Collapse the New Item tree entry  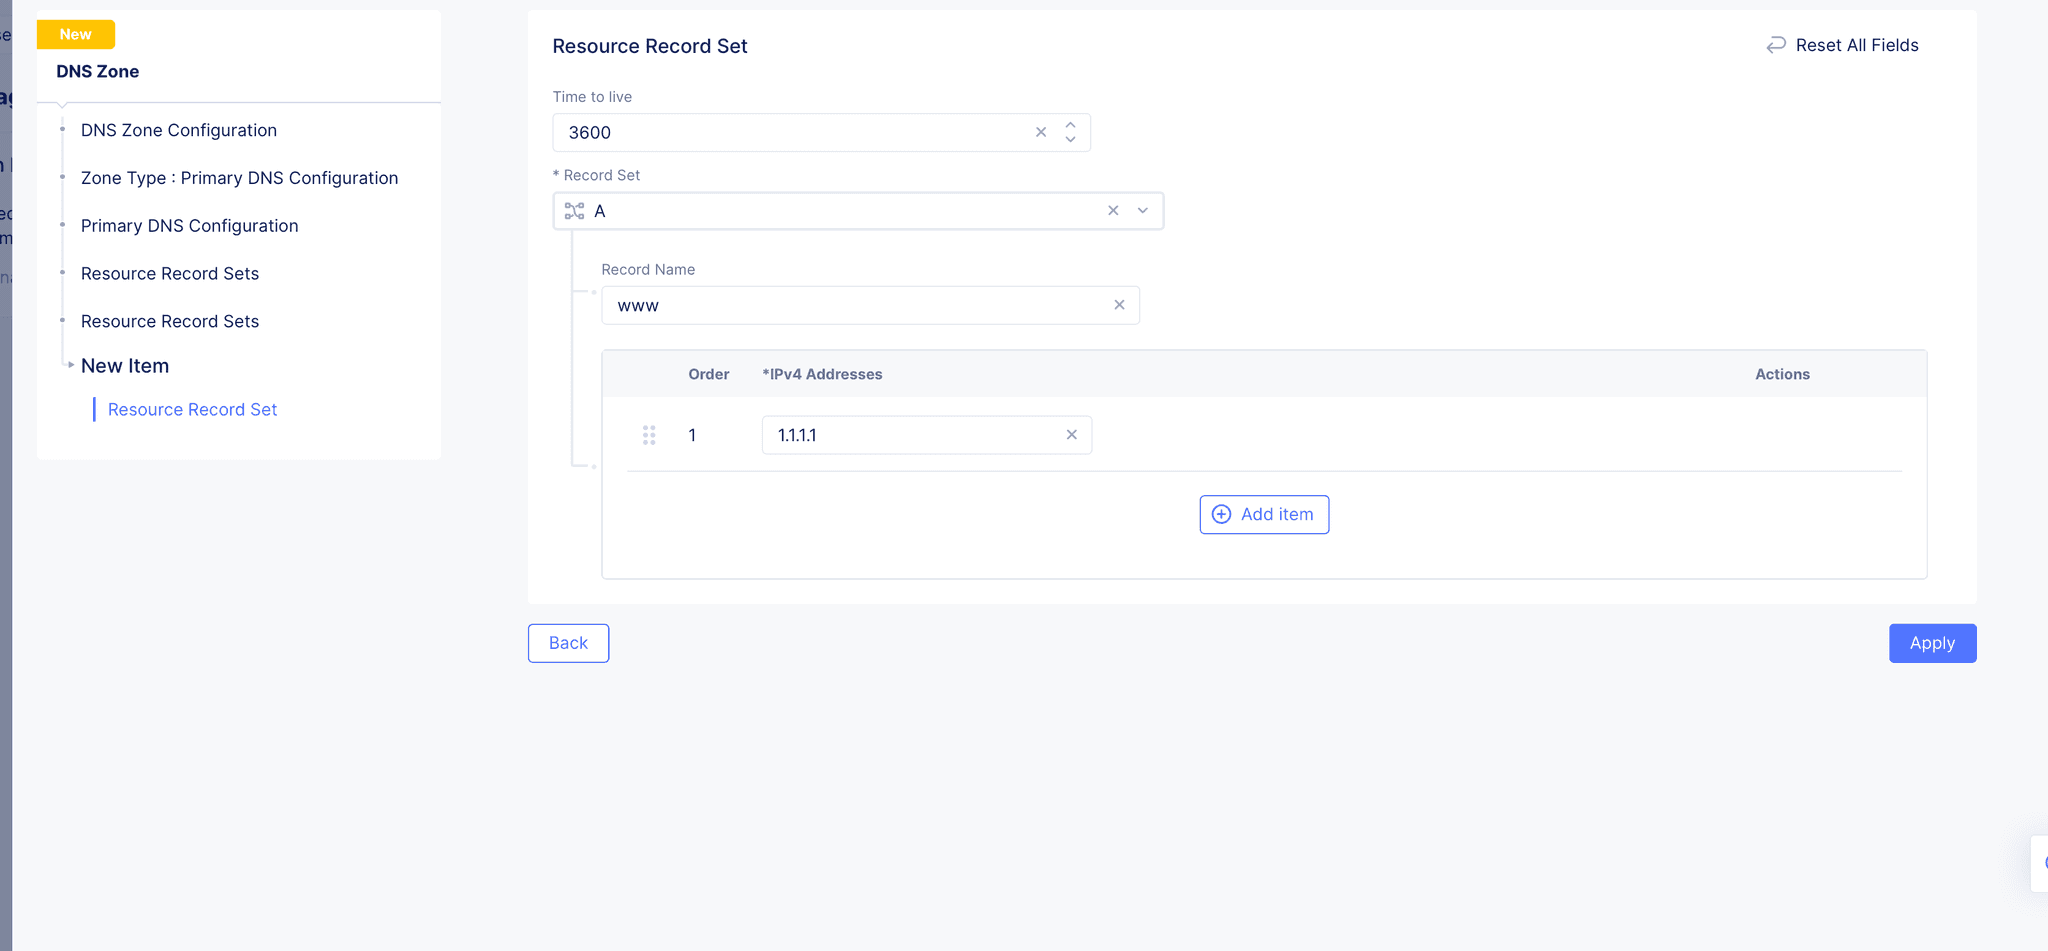coord(70,365)
